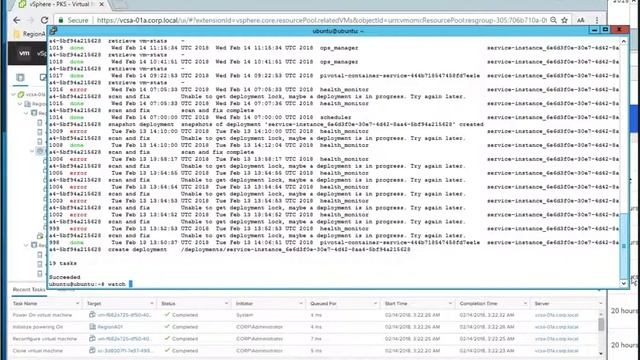Click 'Succeeded' text in terminal
The height and width of the screenshot is (360, 640).
(x=64, y=277)
